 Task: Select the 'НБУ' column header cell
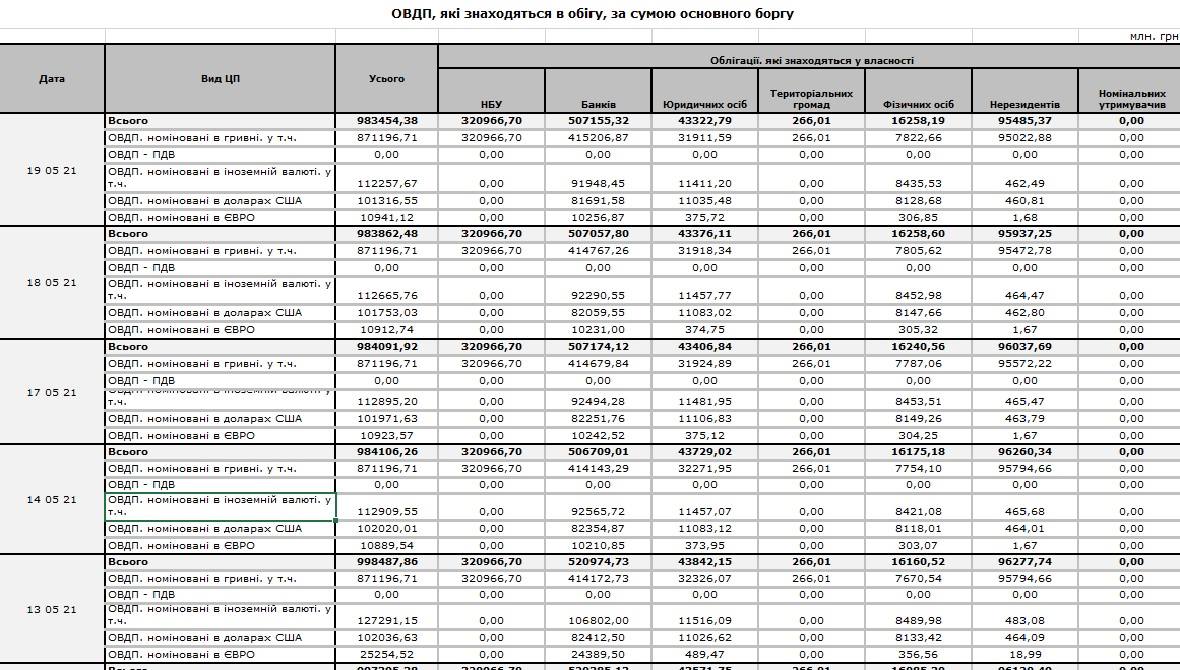(x=491, y=104)
